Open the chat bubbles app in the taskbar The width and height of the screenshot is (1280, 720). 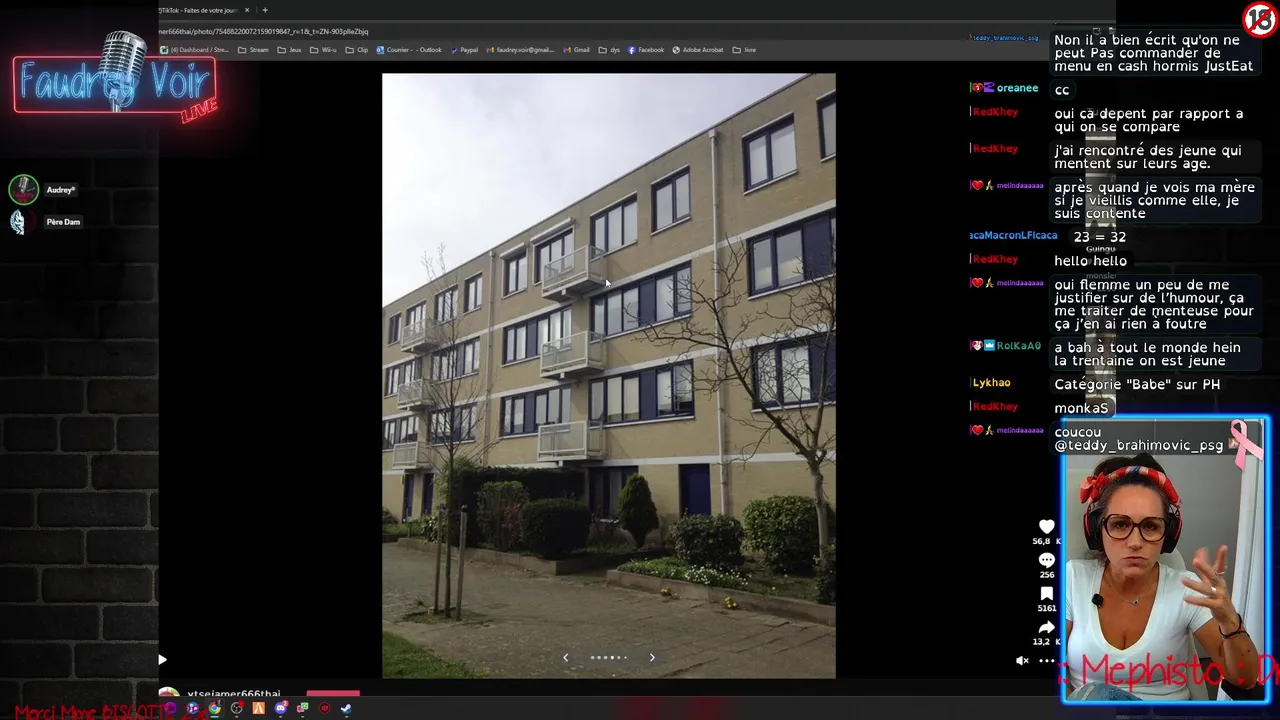(302, 708)
